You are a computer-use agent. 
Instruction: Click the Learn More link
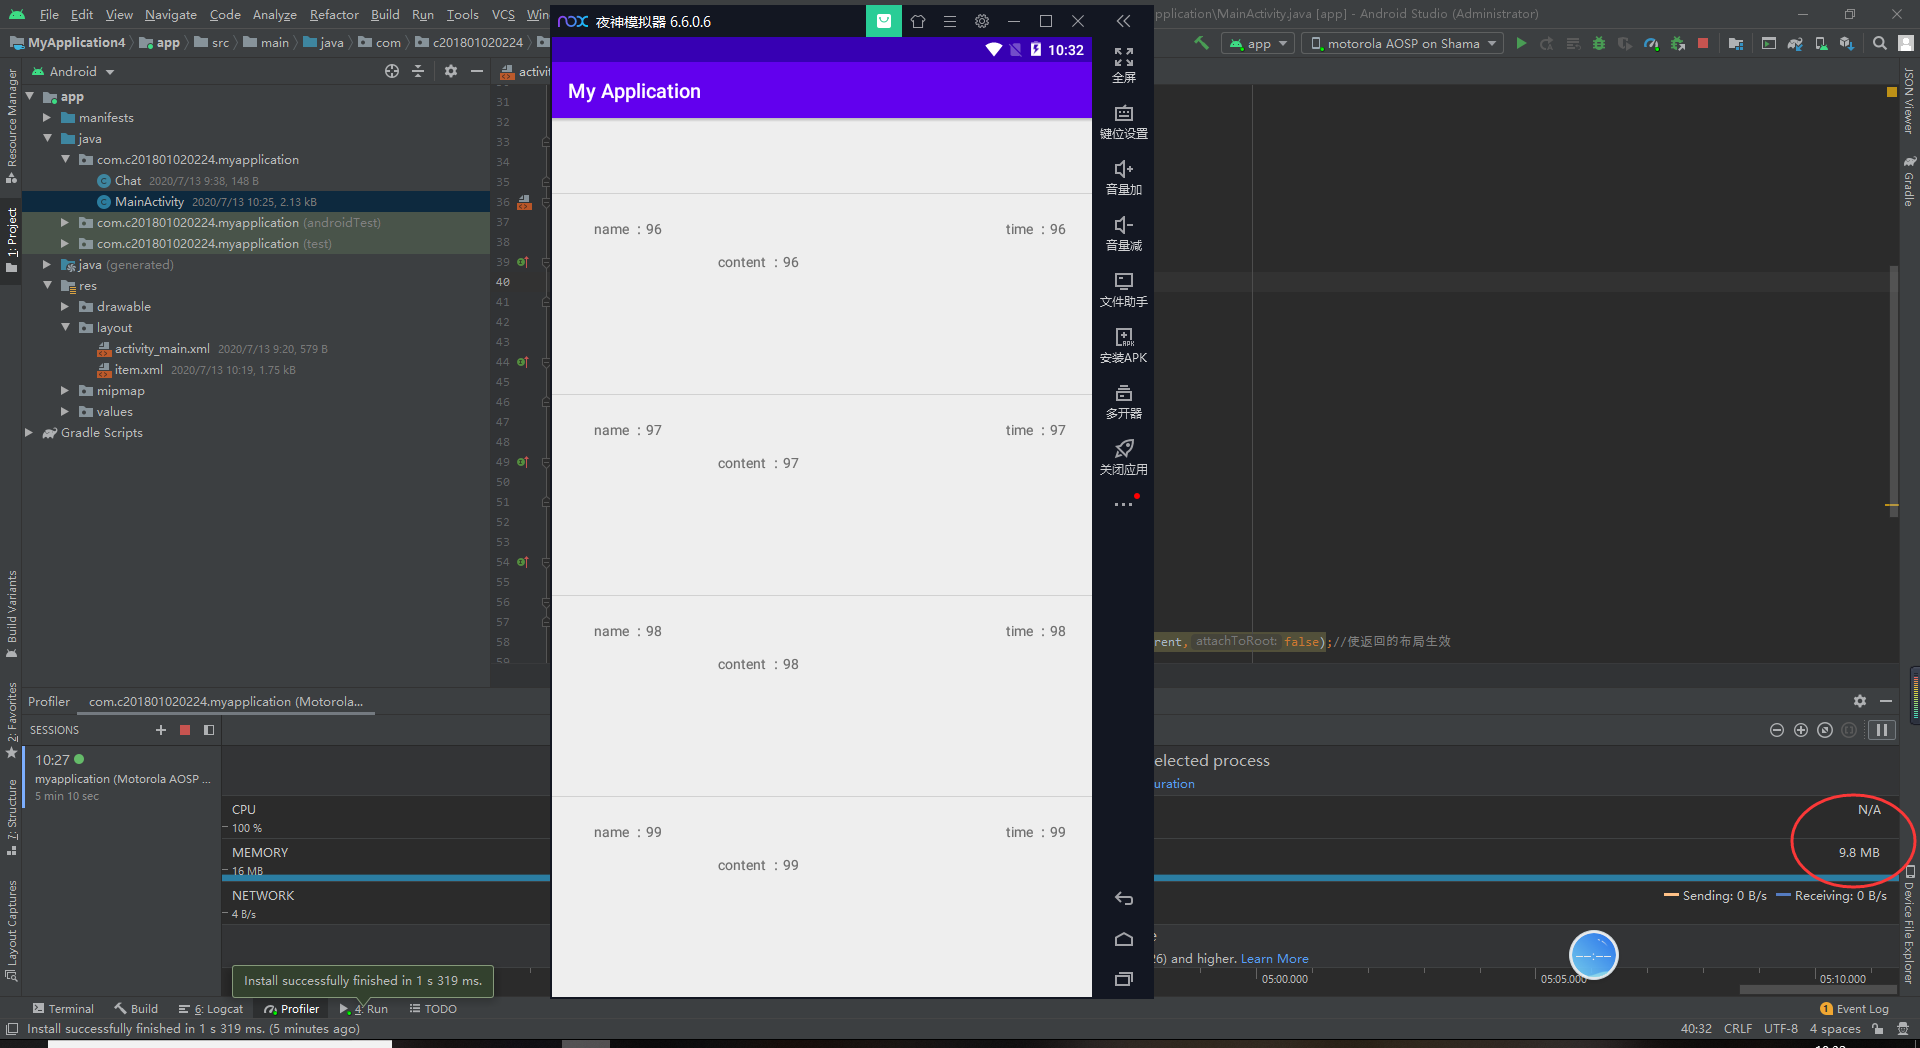(x=1274, y=958)
